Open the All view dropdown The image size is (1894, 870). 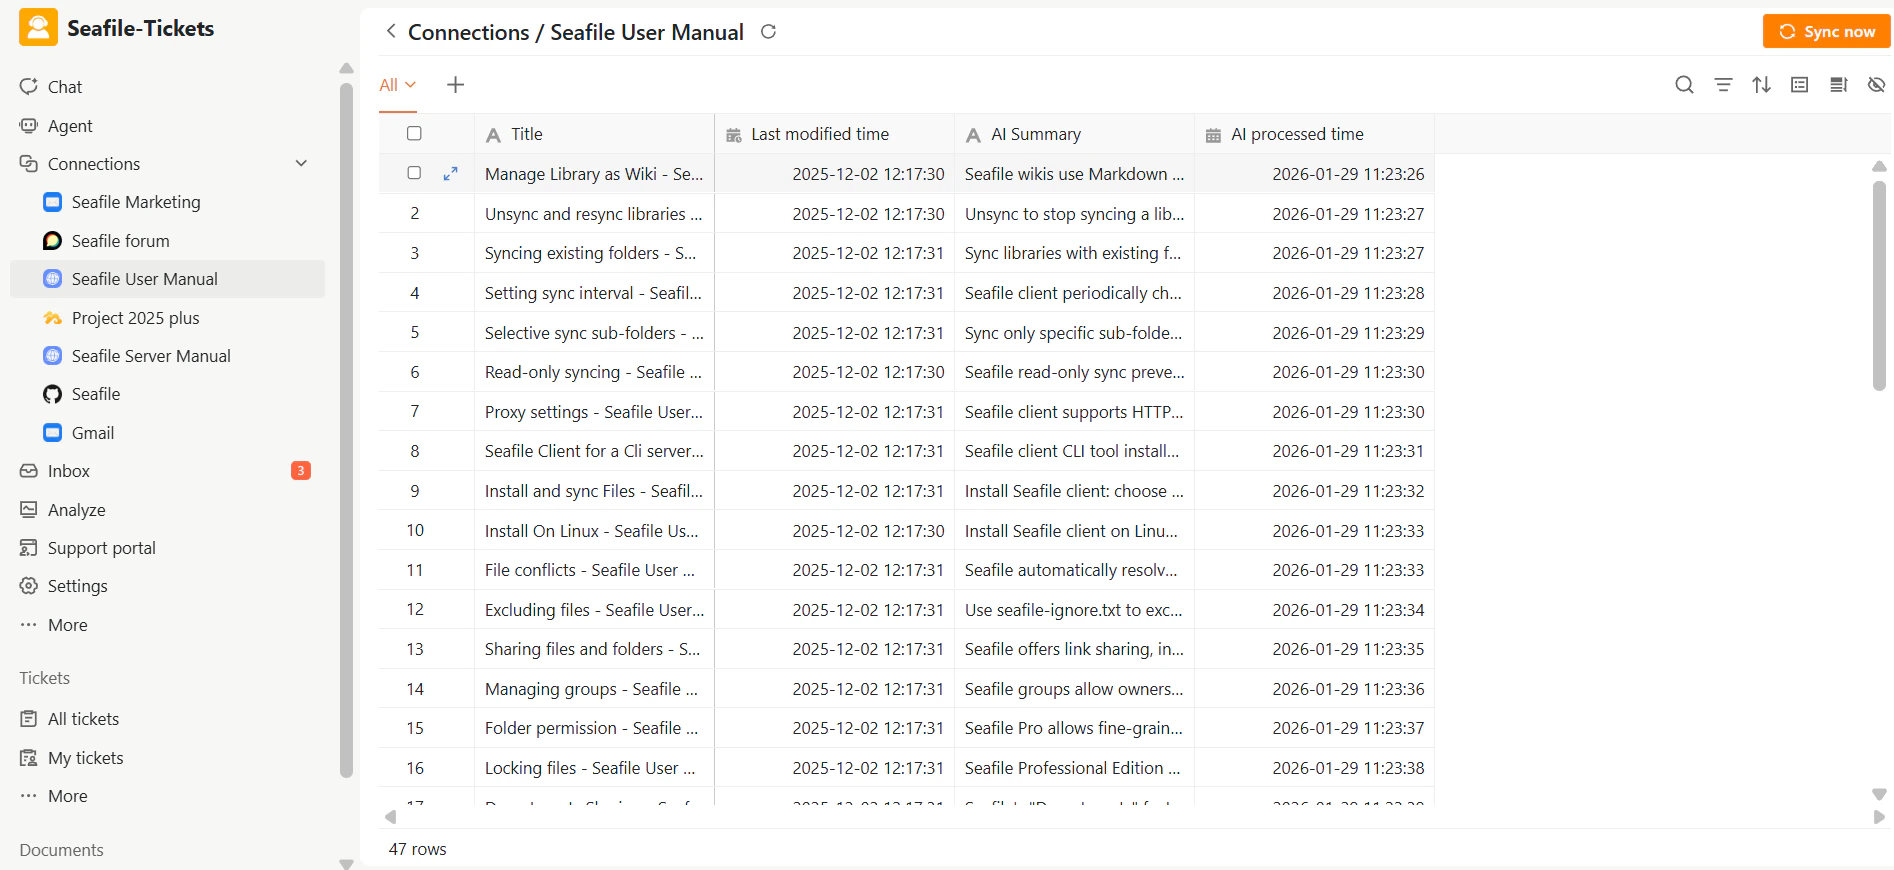397,85
